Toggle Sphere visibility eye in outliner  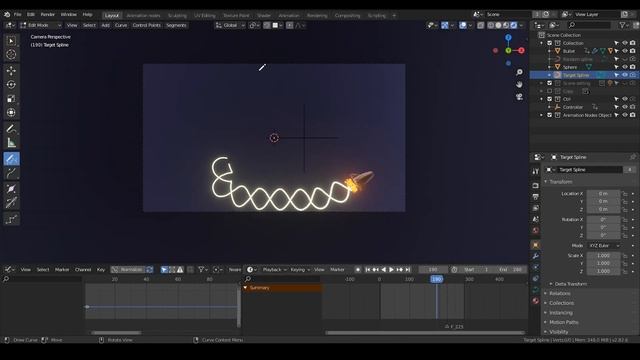624,67
